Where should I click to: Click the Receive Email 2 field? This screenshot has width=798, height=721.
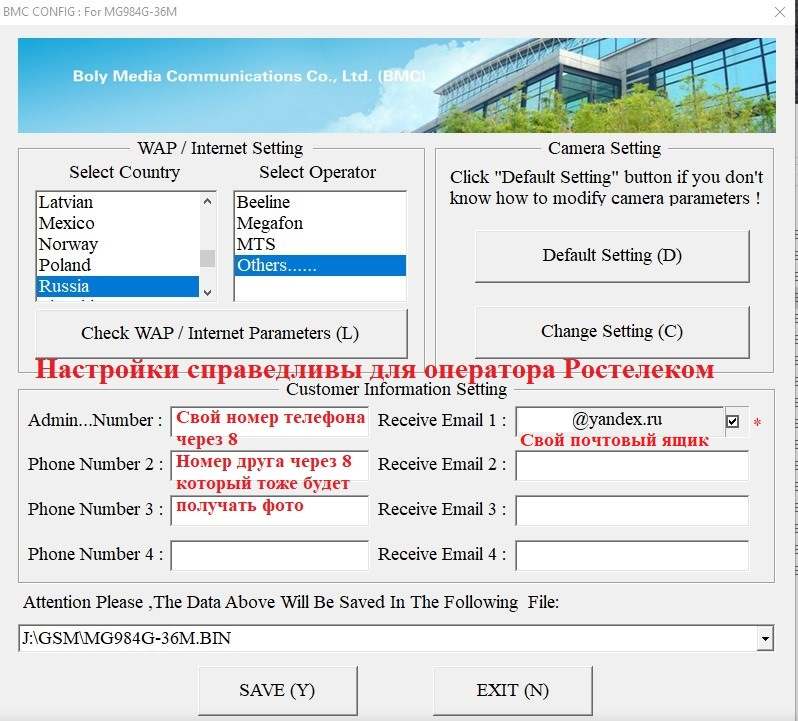[632, 466]
